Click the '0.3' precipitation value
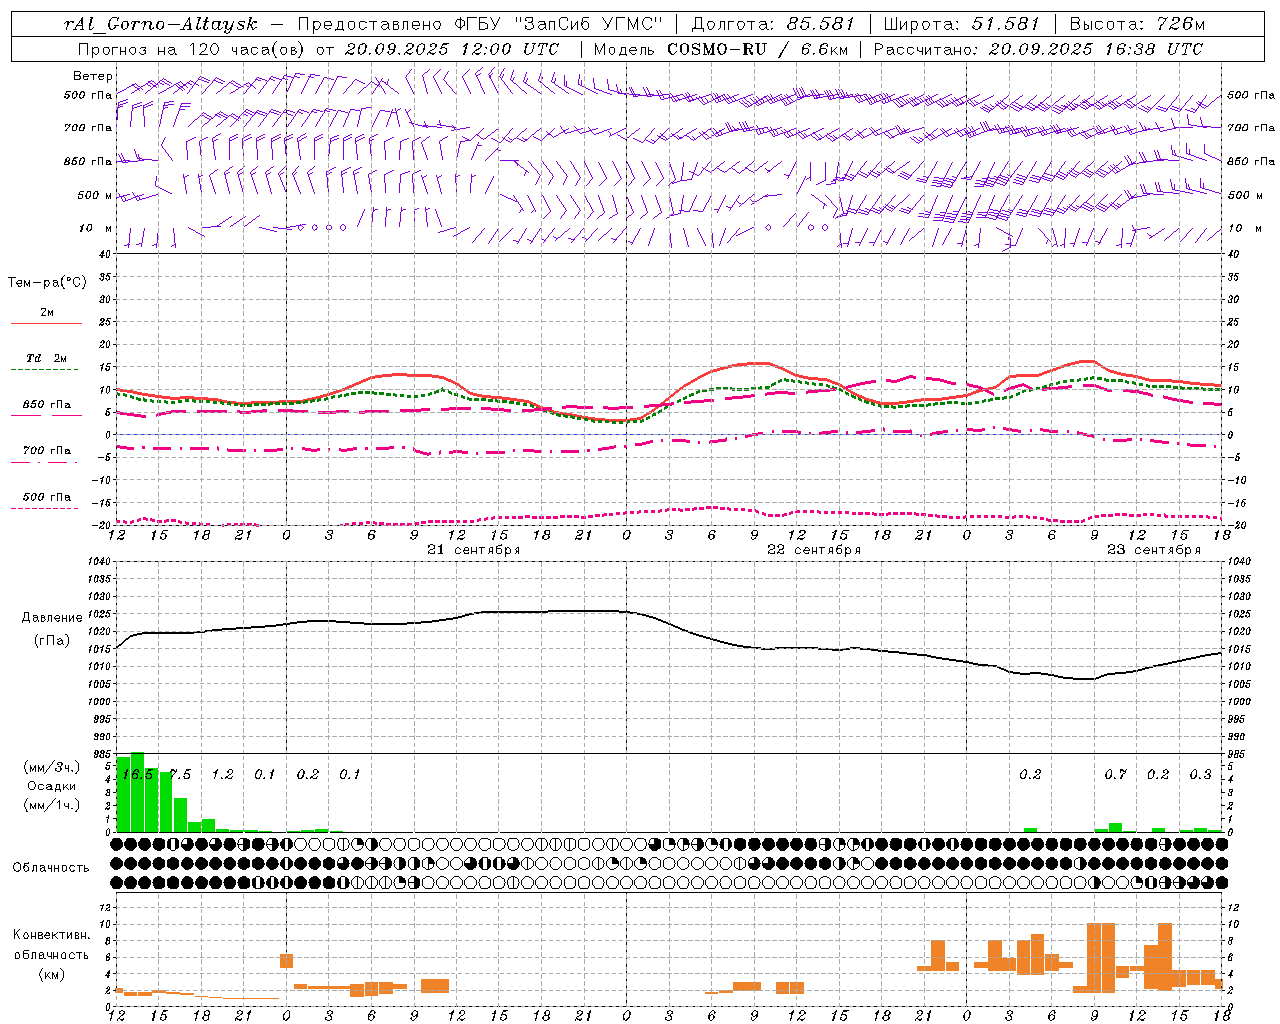This screenshot has width=1280, height=1024. pyautogui.click(x=1200, y=775)
